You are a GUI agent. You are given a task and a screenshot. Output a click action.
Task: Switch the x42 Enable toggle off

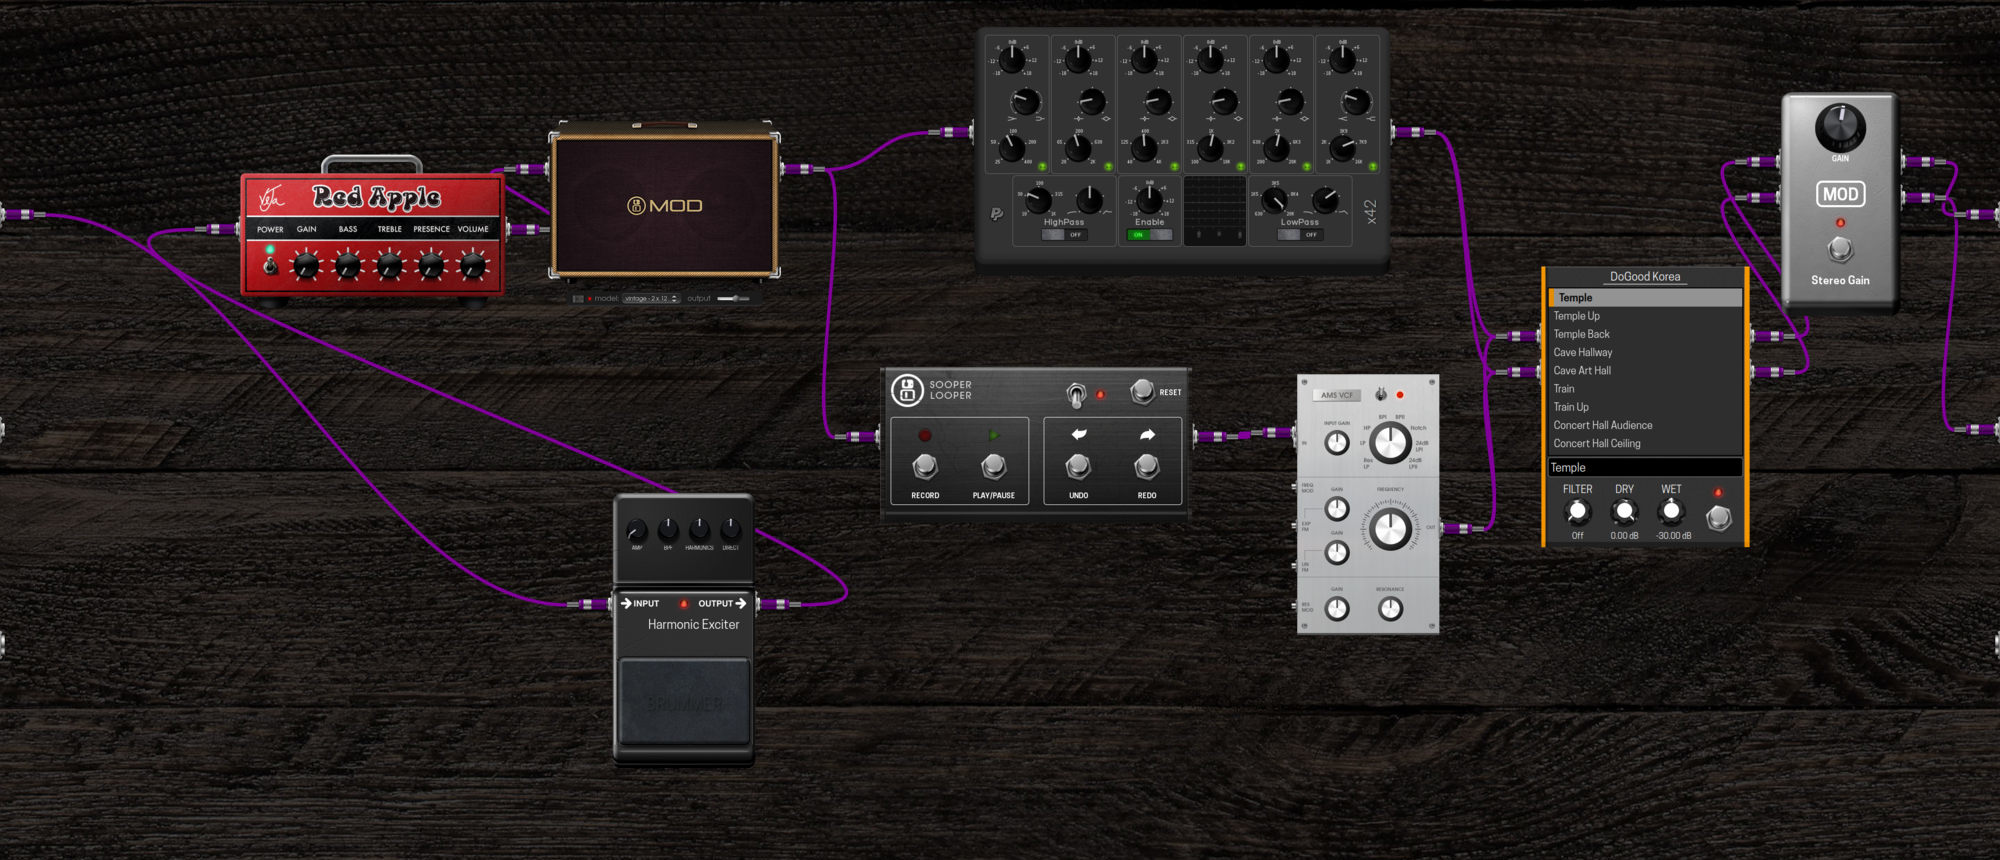(x=1149, y=235)
